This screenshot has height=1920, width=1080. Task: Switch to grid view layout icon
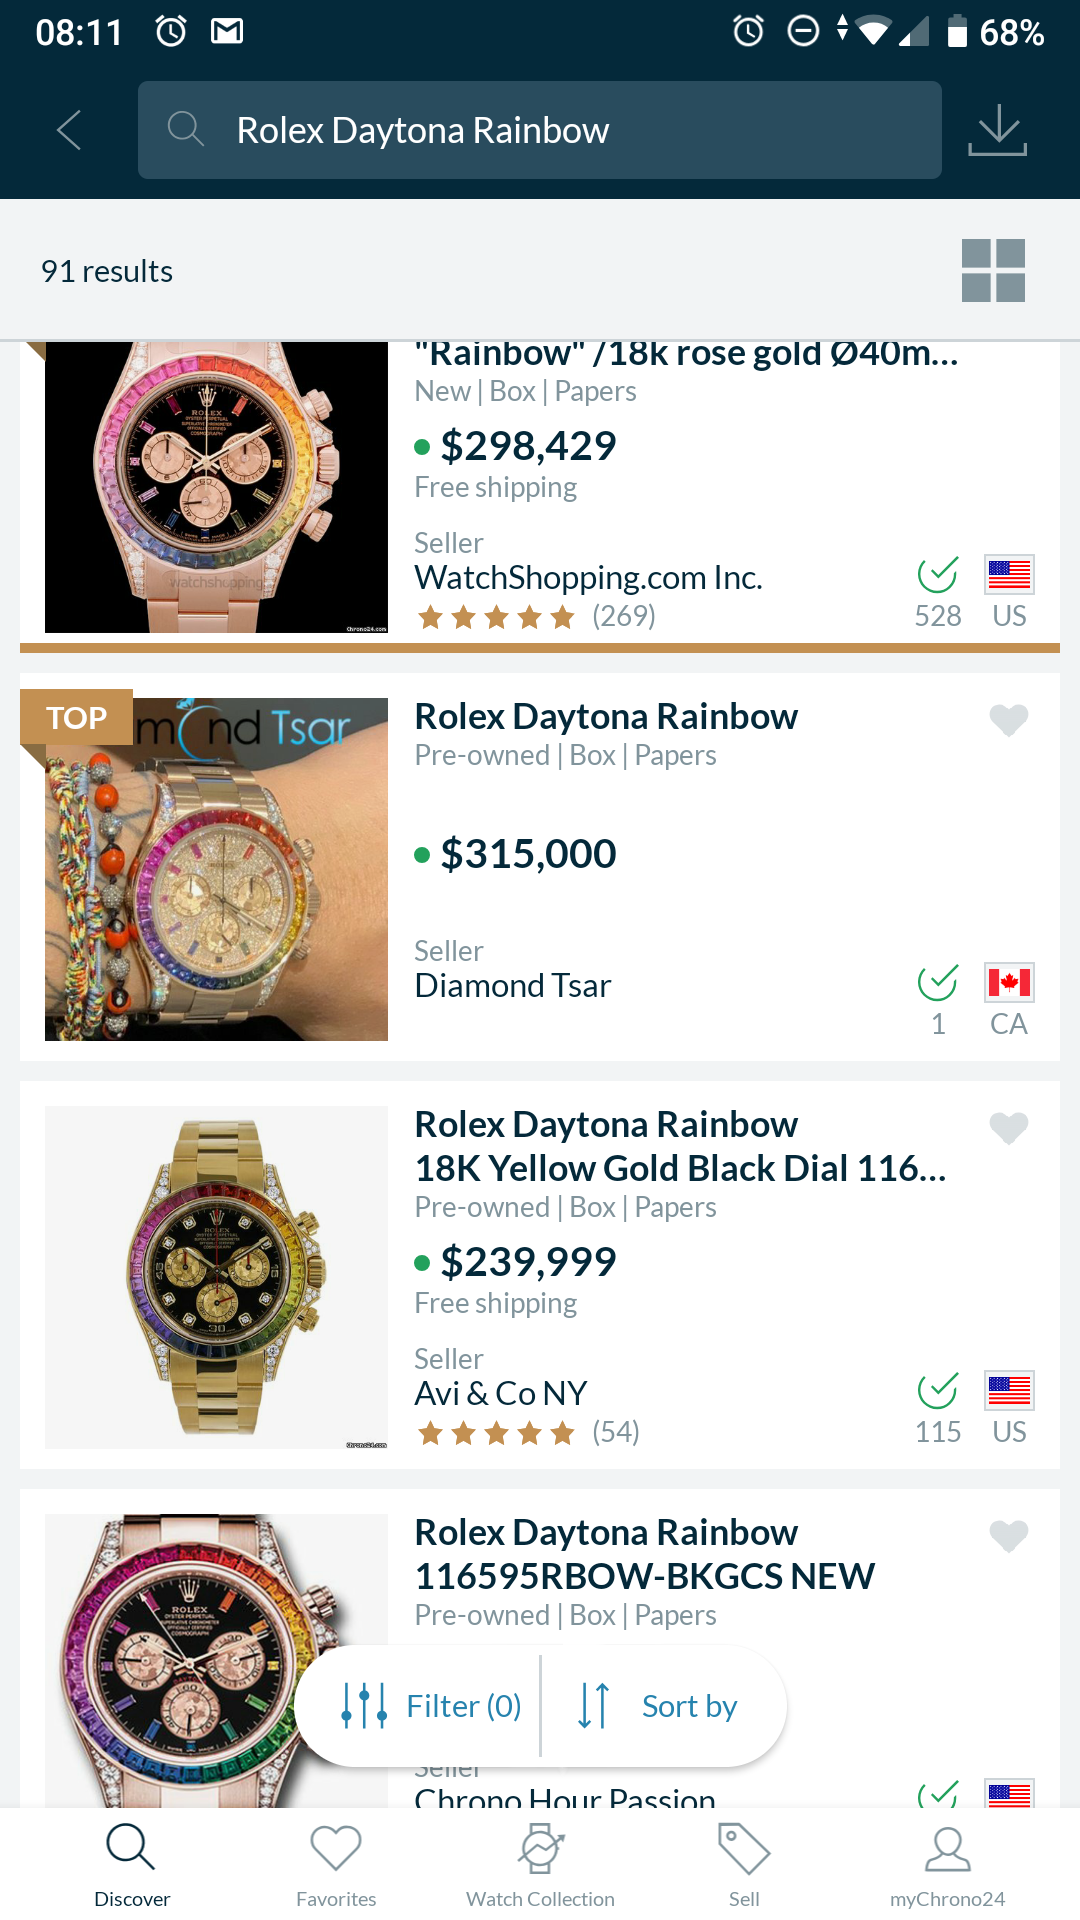point(993,270)
